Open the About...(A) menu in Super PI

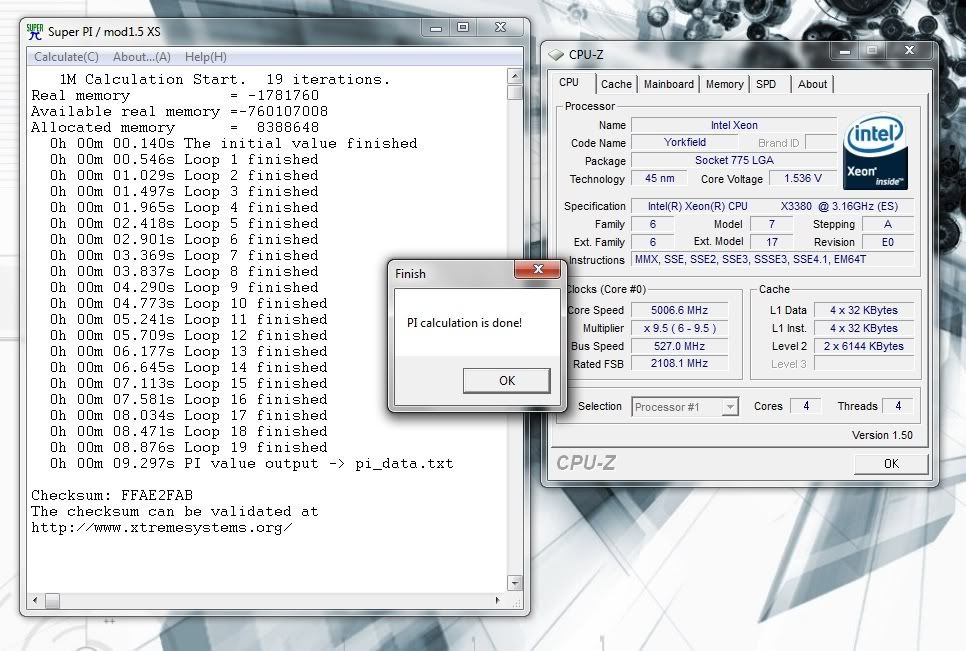142,57
